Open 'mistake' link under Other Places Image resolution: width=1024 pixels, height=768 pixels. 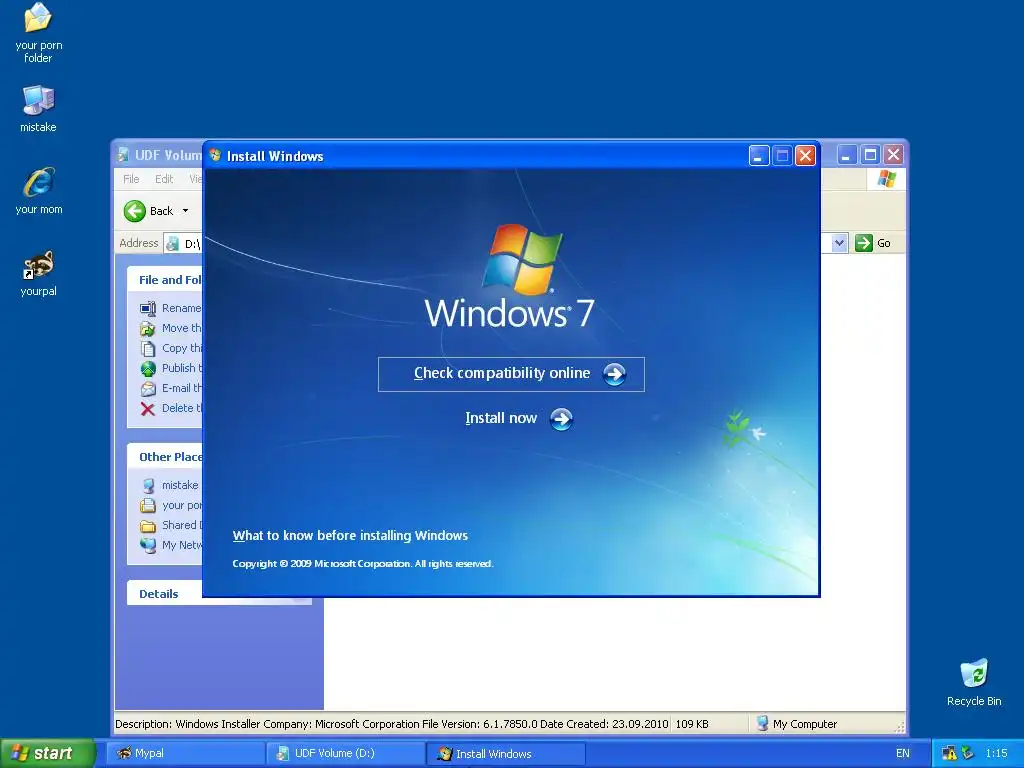point(180,485)
